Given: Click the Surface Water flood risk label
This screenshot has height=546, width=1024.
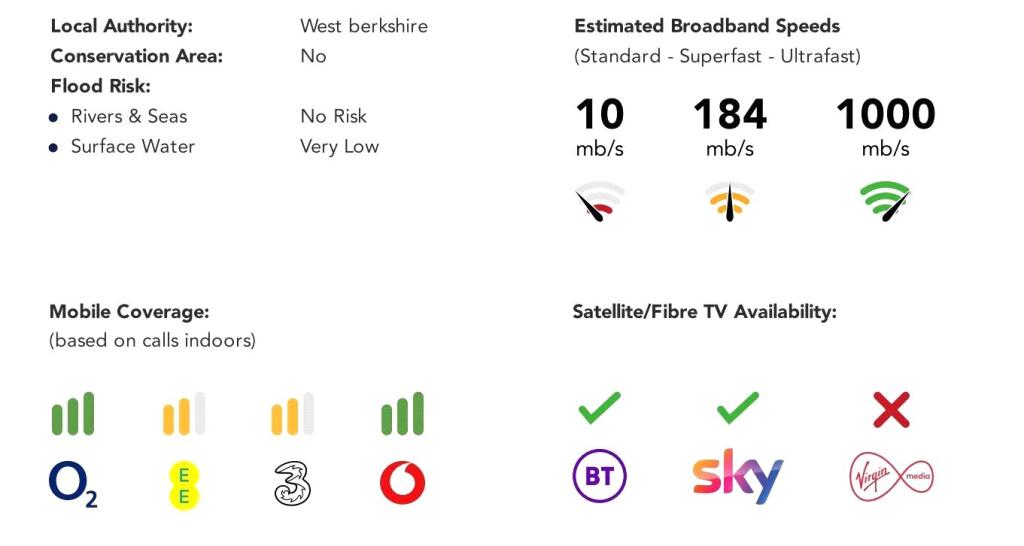Looking at the screenshot, I should click(x=132, y=146).
